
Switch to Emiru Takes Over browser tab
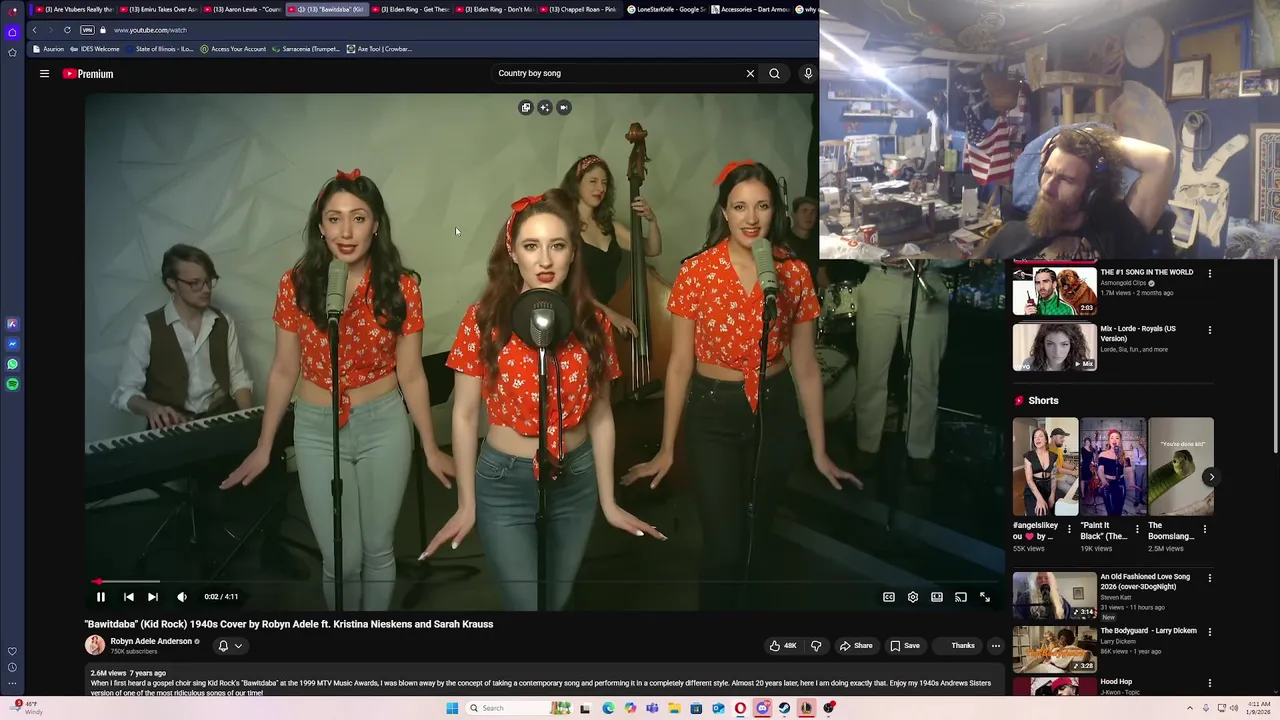pos(159,9)
